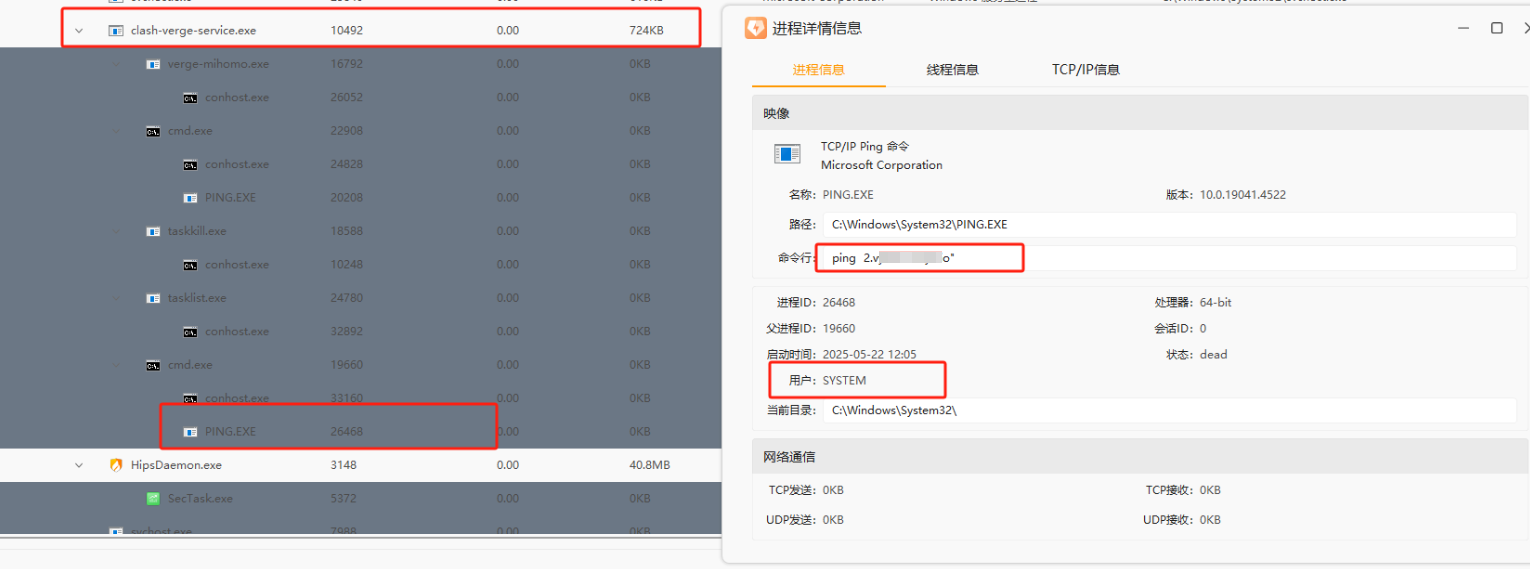1530x569 pixels.
Task: Switch to the 进程信息 tab
Action: 818,70
